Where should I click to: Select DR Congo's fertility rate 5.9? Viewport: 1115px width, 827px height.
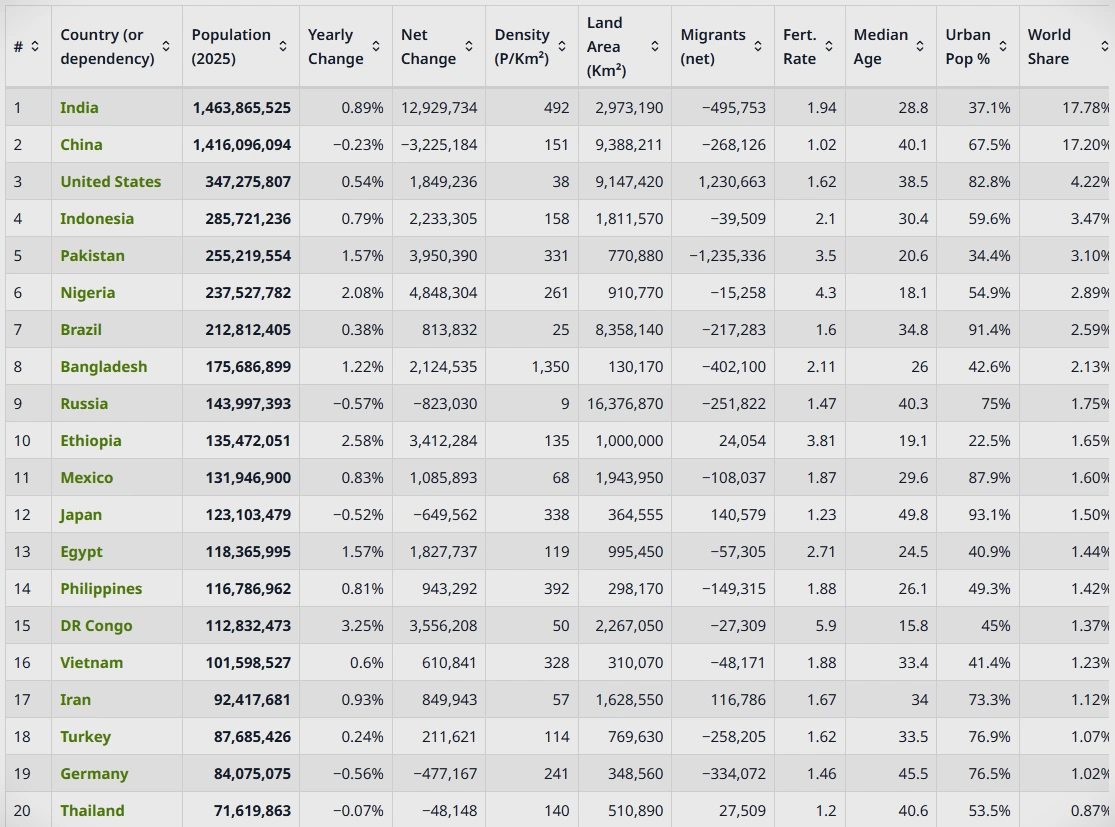tap(826, 625)
